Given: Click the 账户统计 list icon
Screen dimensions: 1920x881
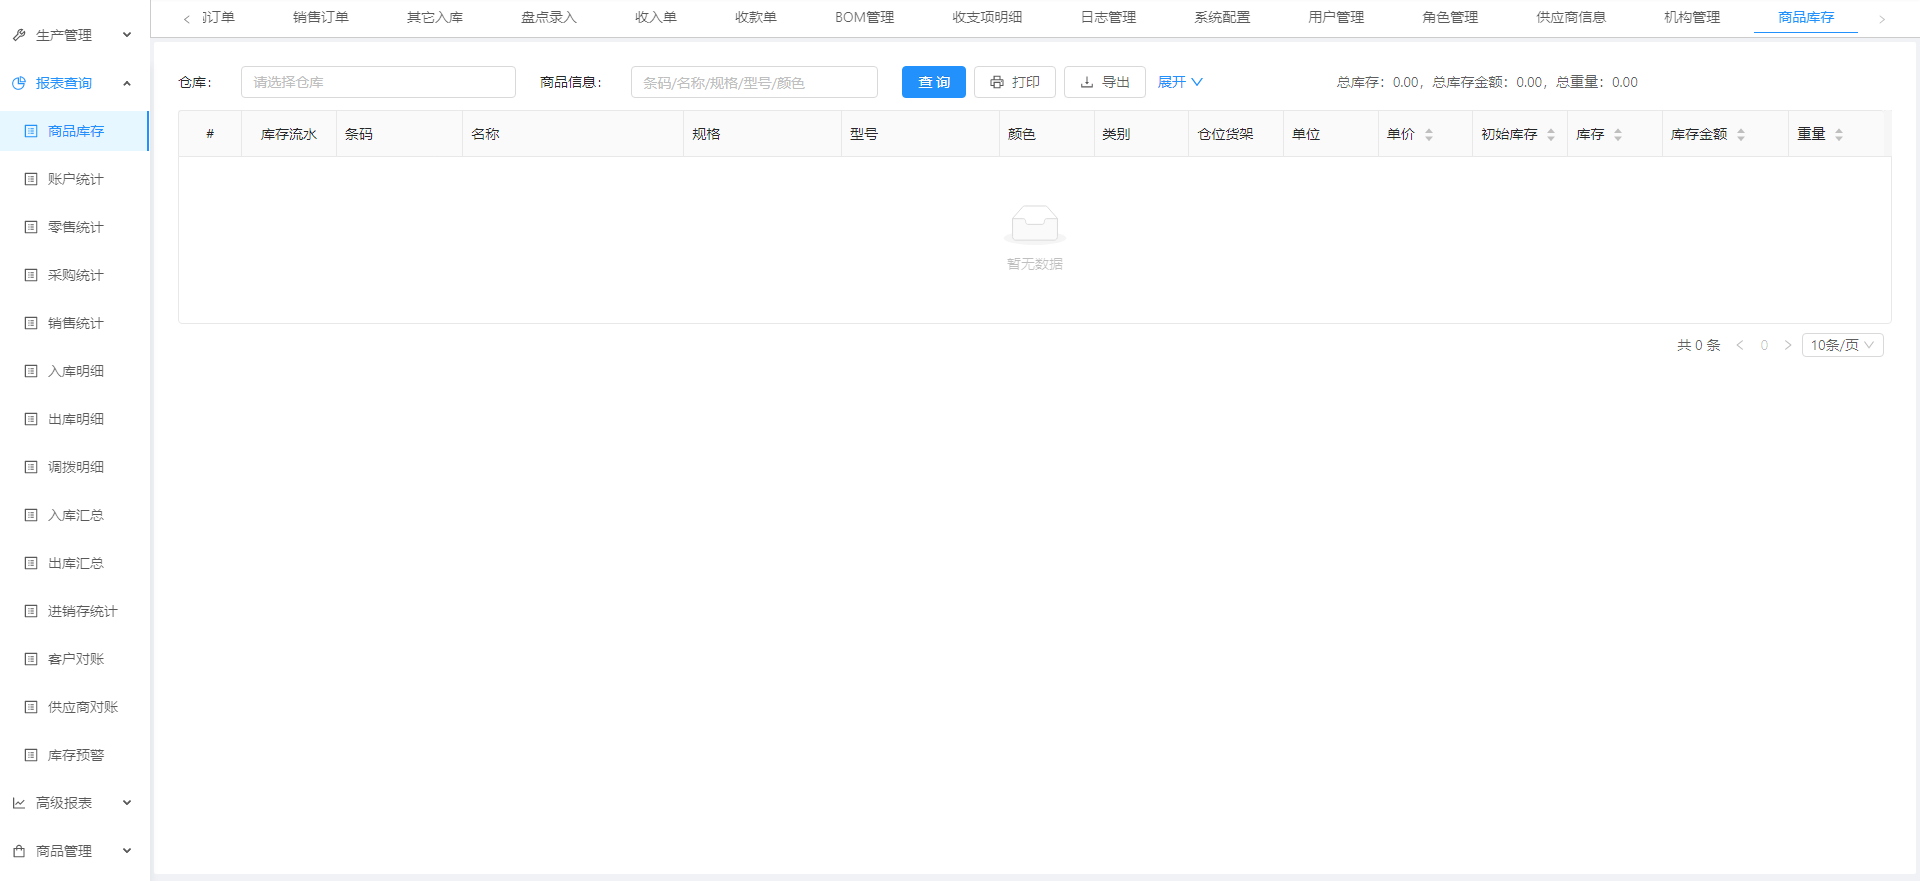Looking at the screenshot, I should tap(31, 179).
